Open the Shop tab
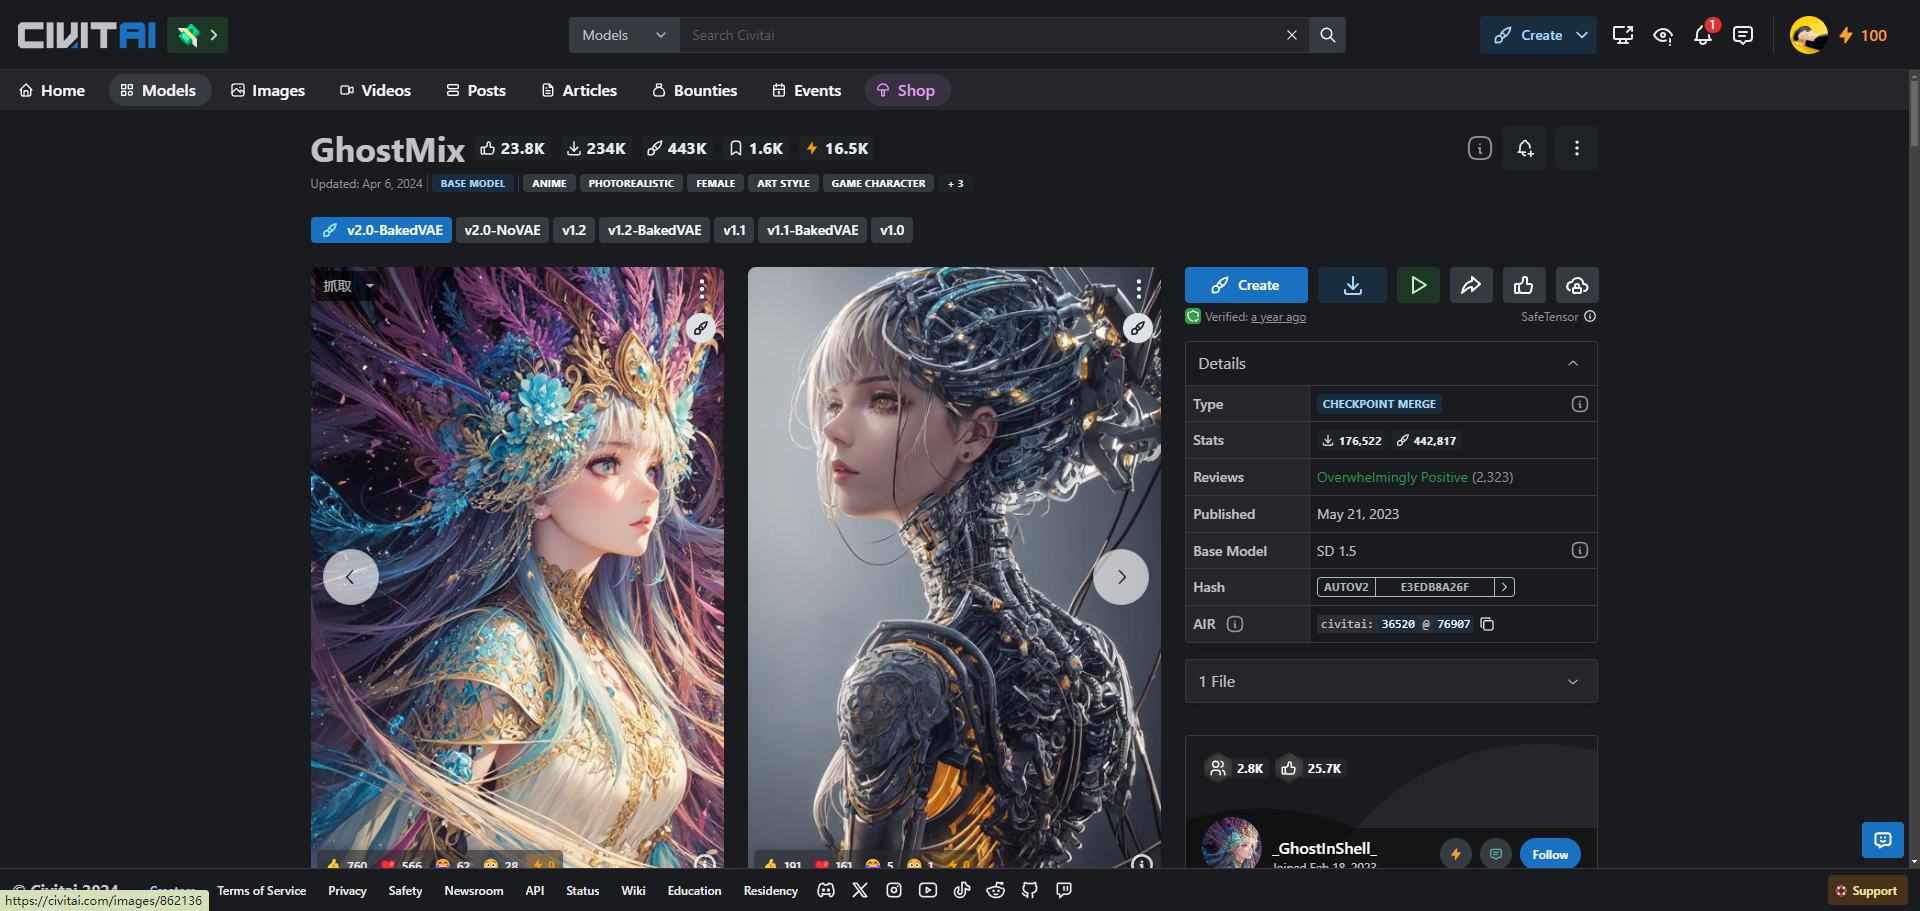This screenshot has height=911, width=1920. click(907, 90)
